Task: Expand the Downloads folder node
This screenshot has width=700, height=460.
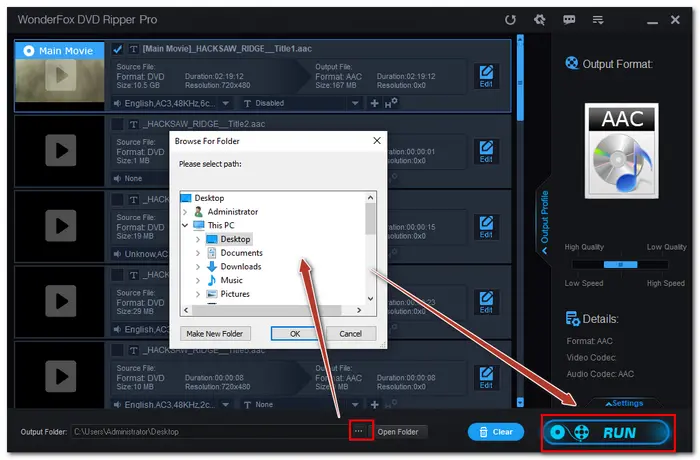Action: pos(198,267)
